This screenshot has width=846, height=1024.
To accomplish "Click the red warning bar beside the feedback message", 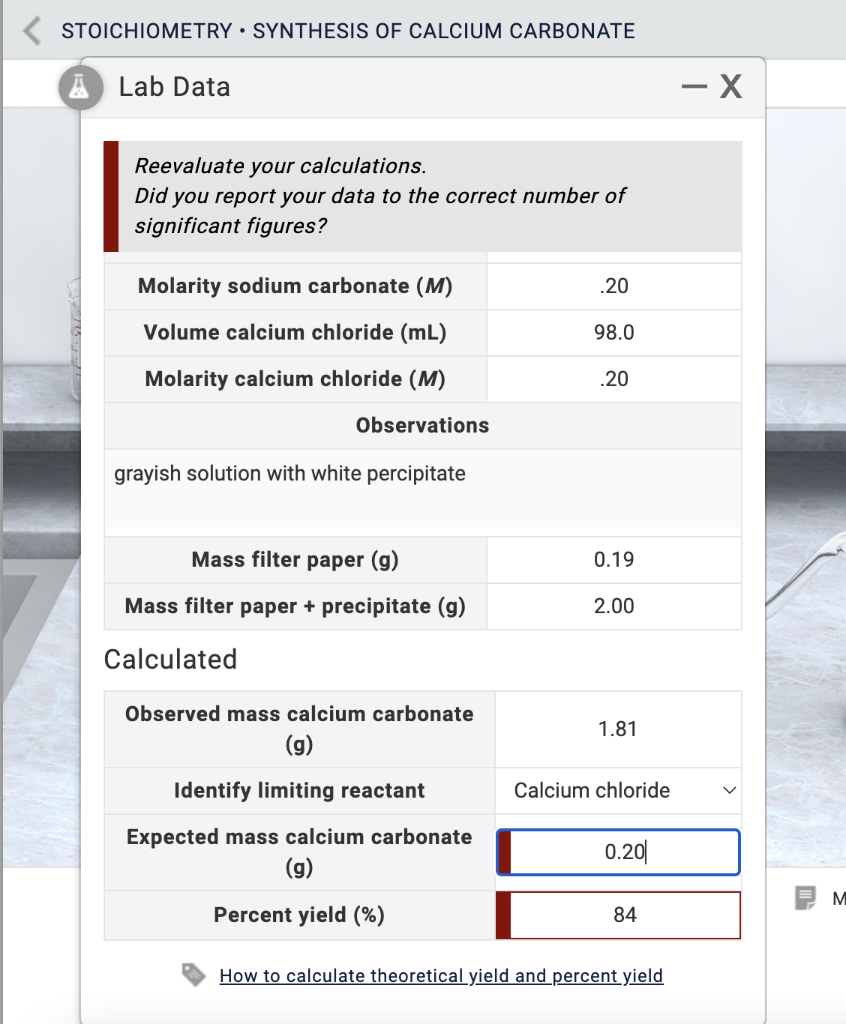I will tap(108, 196).
